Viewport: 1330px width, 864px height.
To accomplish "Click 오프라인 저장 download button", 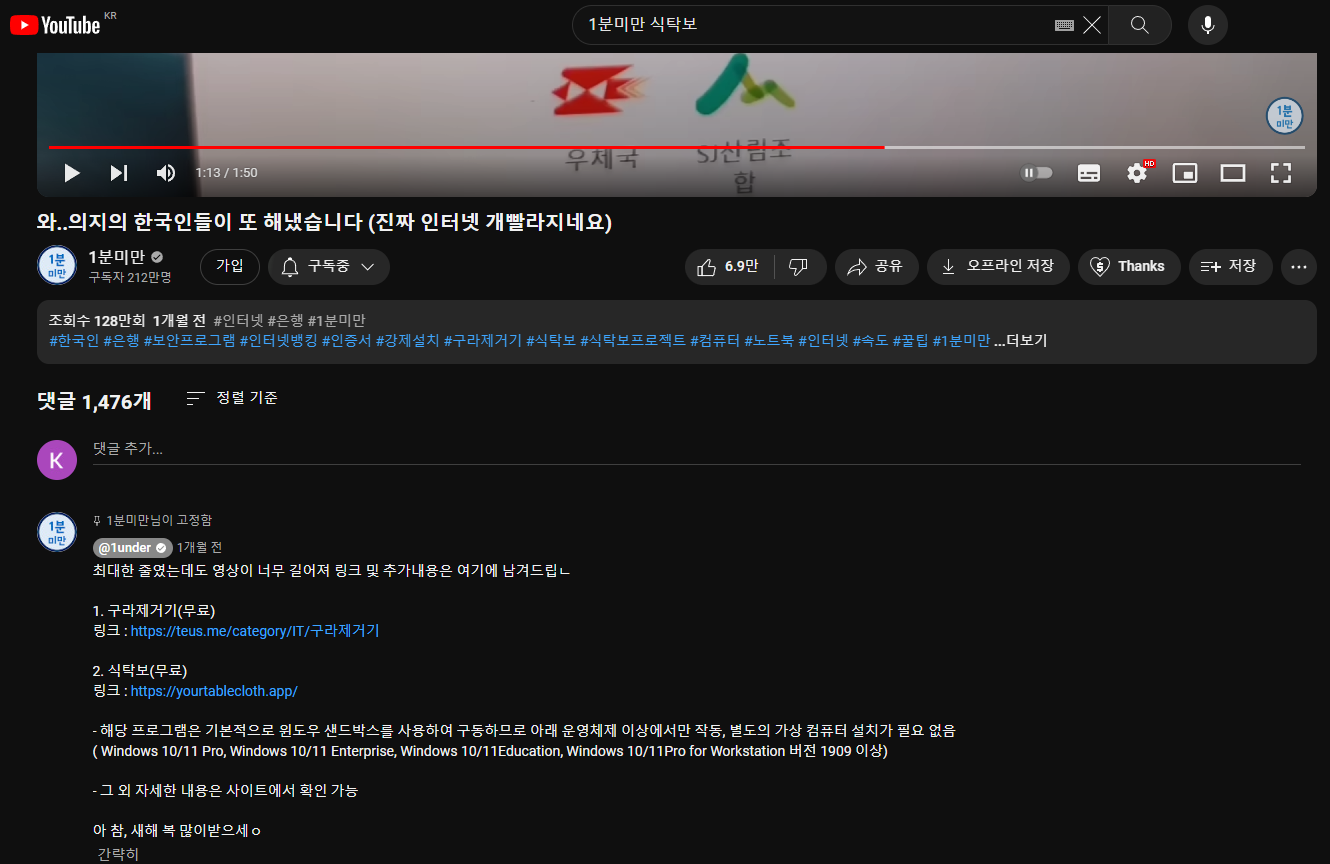I will click(x=998, y=267).
